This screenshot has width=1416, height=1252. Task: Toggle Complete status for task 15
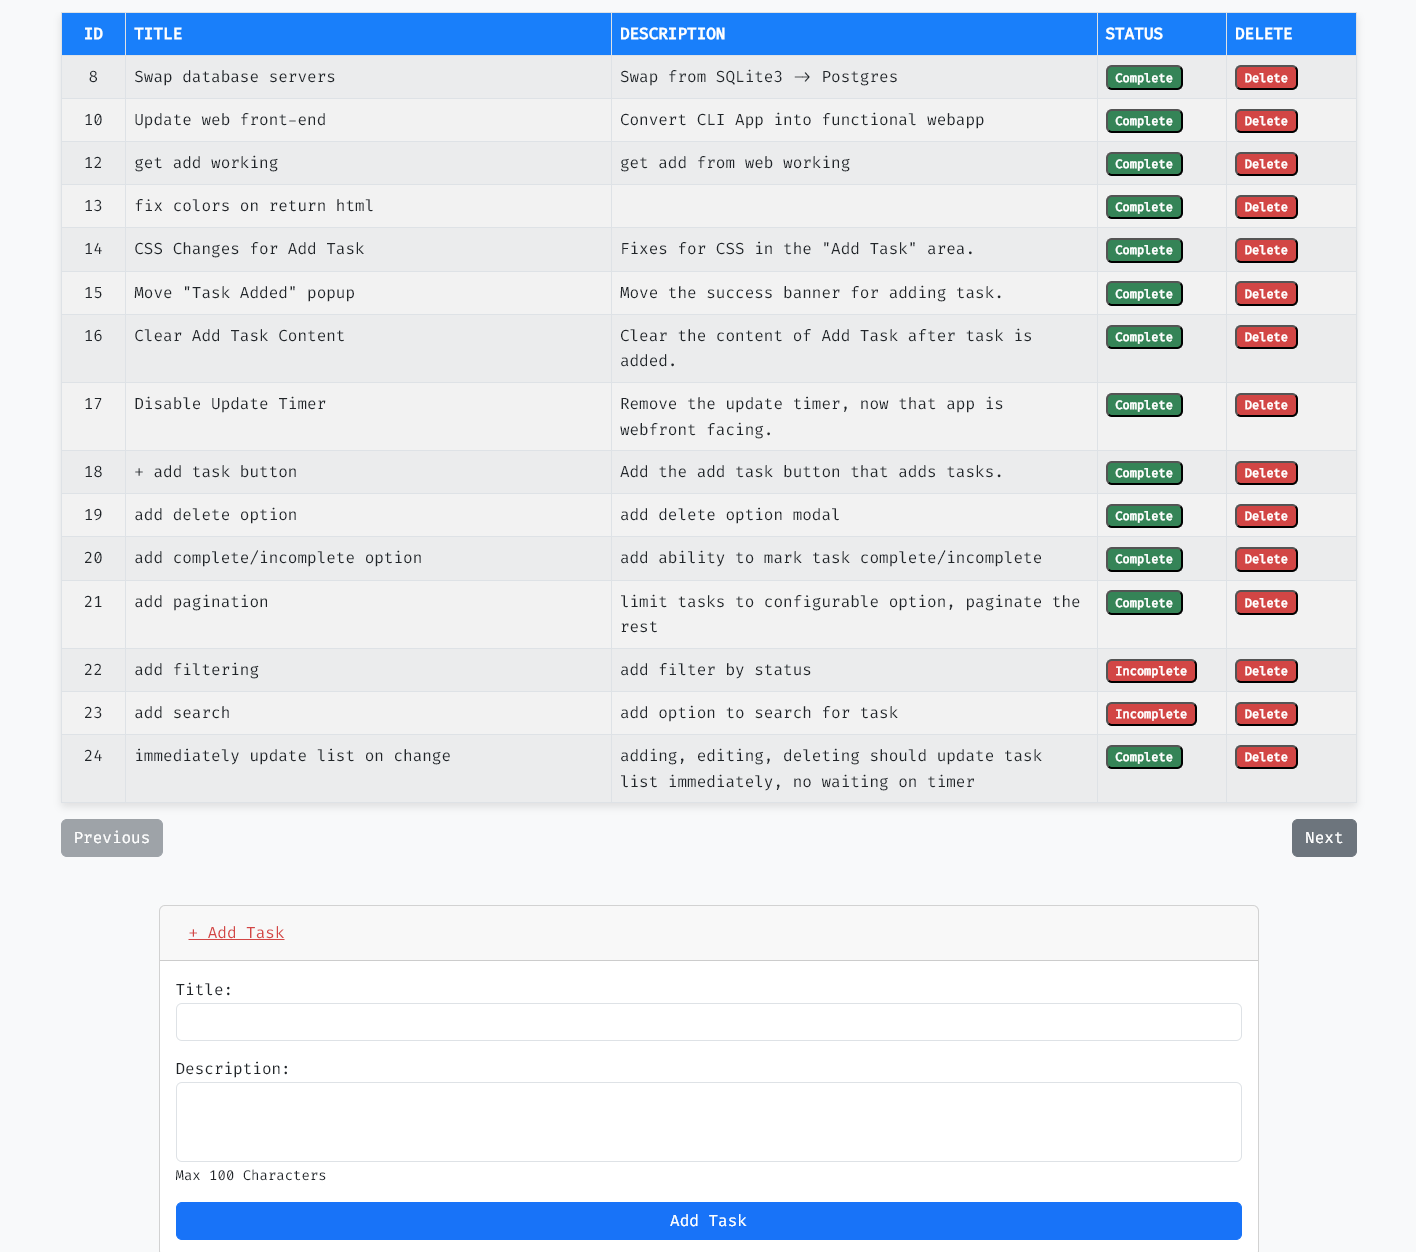click(1144, 294)
